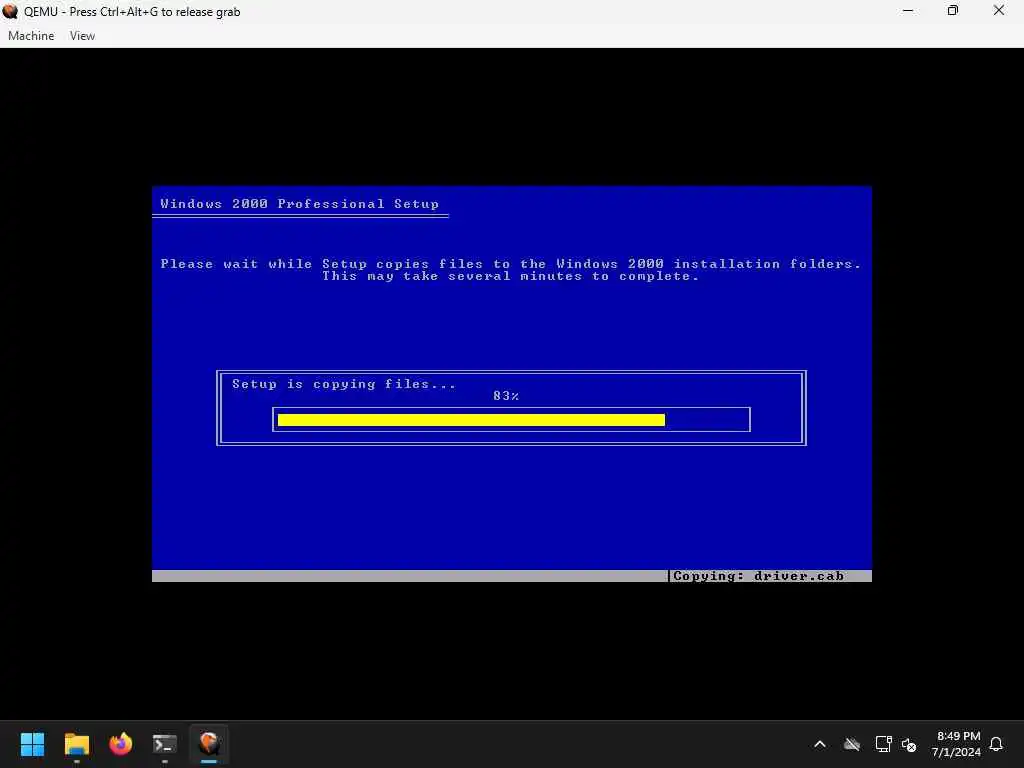Click 'Setup is copying files...' text

tap(344, 384)
